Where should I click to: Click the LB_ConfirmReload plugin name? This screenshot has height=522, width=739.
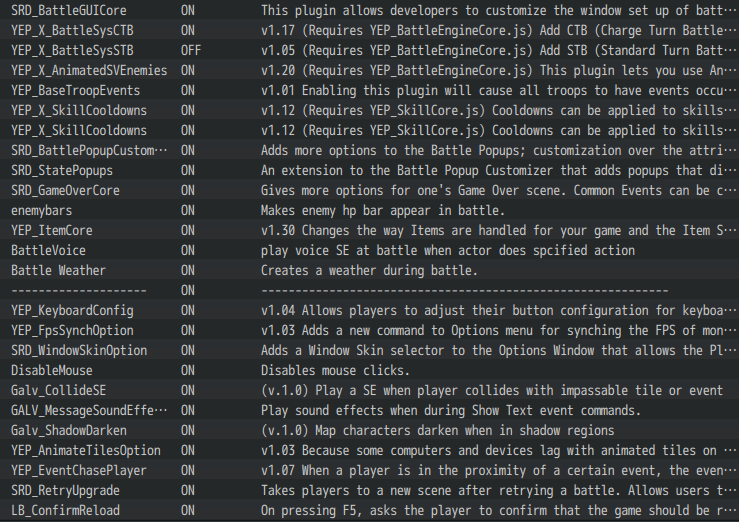[65, 510]
